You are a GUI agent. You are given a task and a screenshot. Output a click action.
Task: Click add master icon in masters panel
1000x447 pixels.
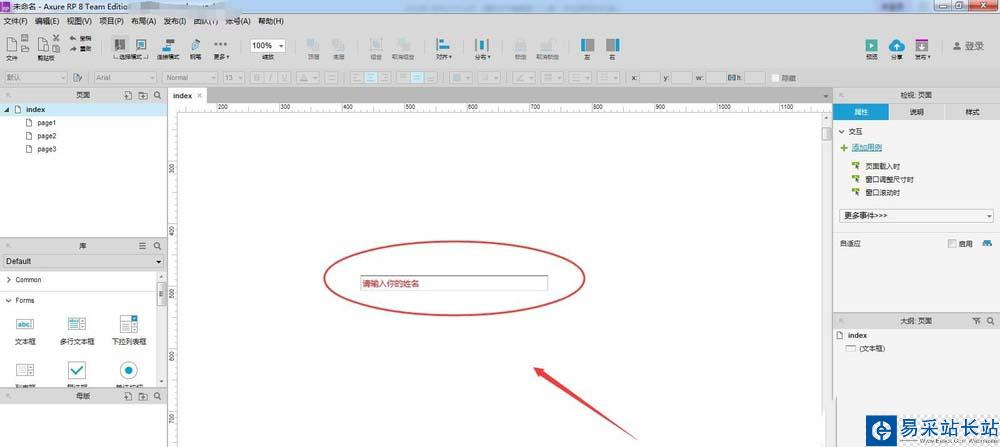coord(128,396)
